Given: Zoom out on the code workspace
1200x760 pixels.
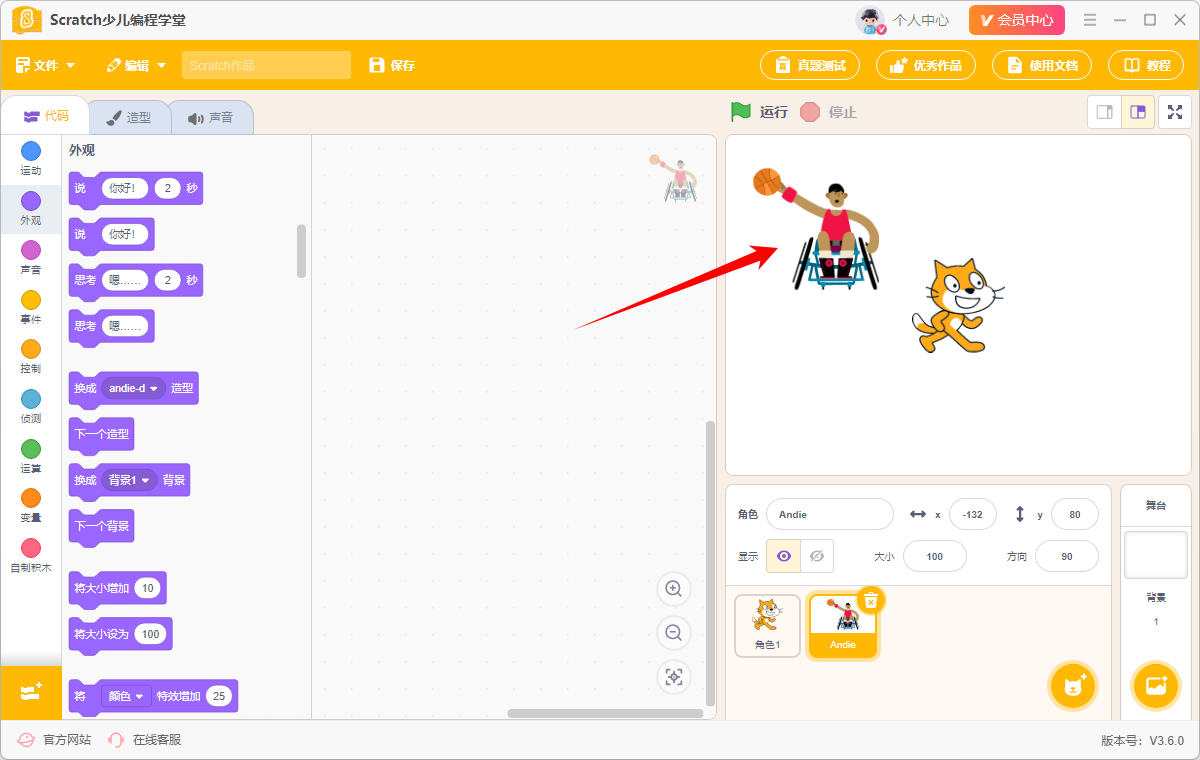Looking at the screenshot, I should tap(674, 633).
